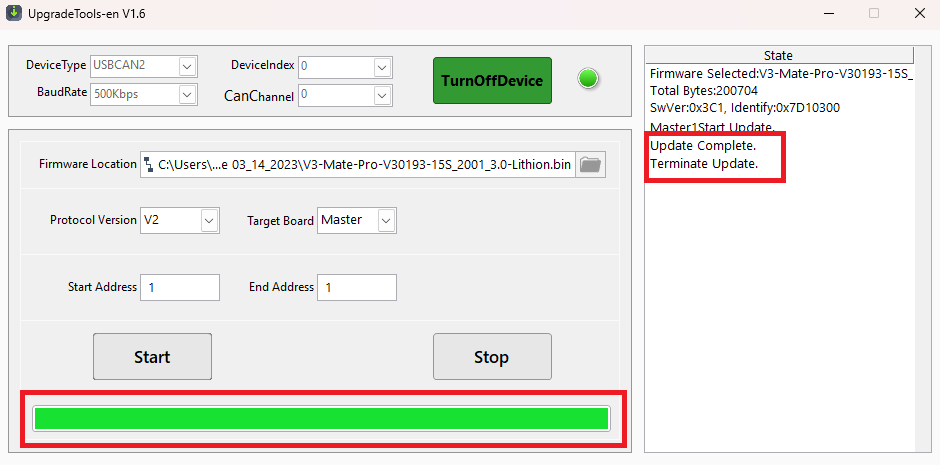
Task: Click the Firmware Location path field
Action: pyautogui.click(x=358, y=164)
